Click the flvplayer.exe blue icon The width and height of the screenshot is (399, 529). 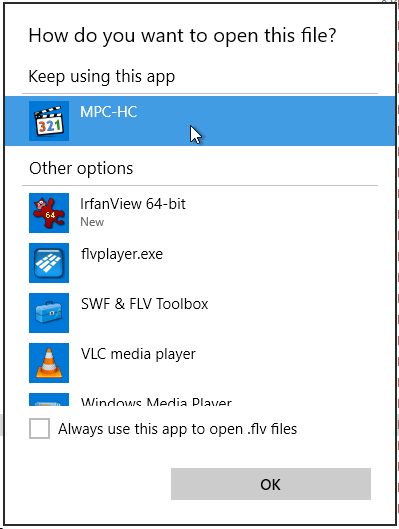tap(49, 263)
